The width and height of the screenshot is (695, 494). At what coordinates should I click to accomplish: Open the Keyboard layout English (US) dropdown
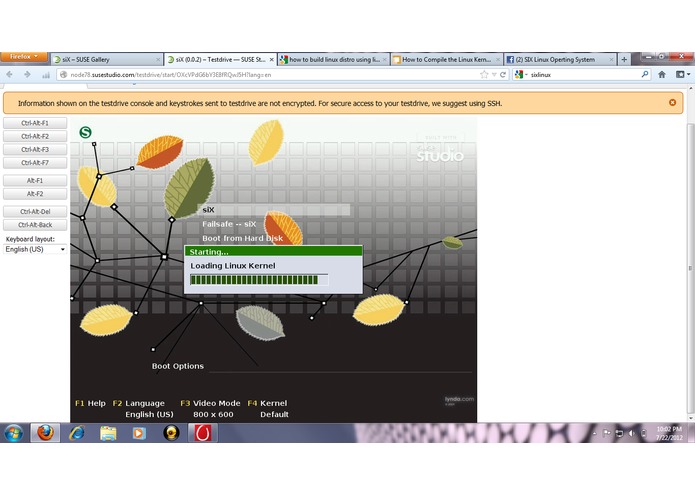click(35, 249)
